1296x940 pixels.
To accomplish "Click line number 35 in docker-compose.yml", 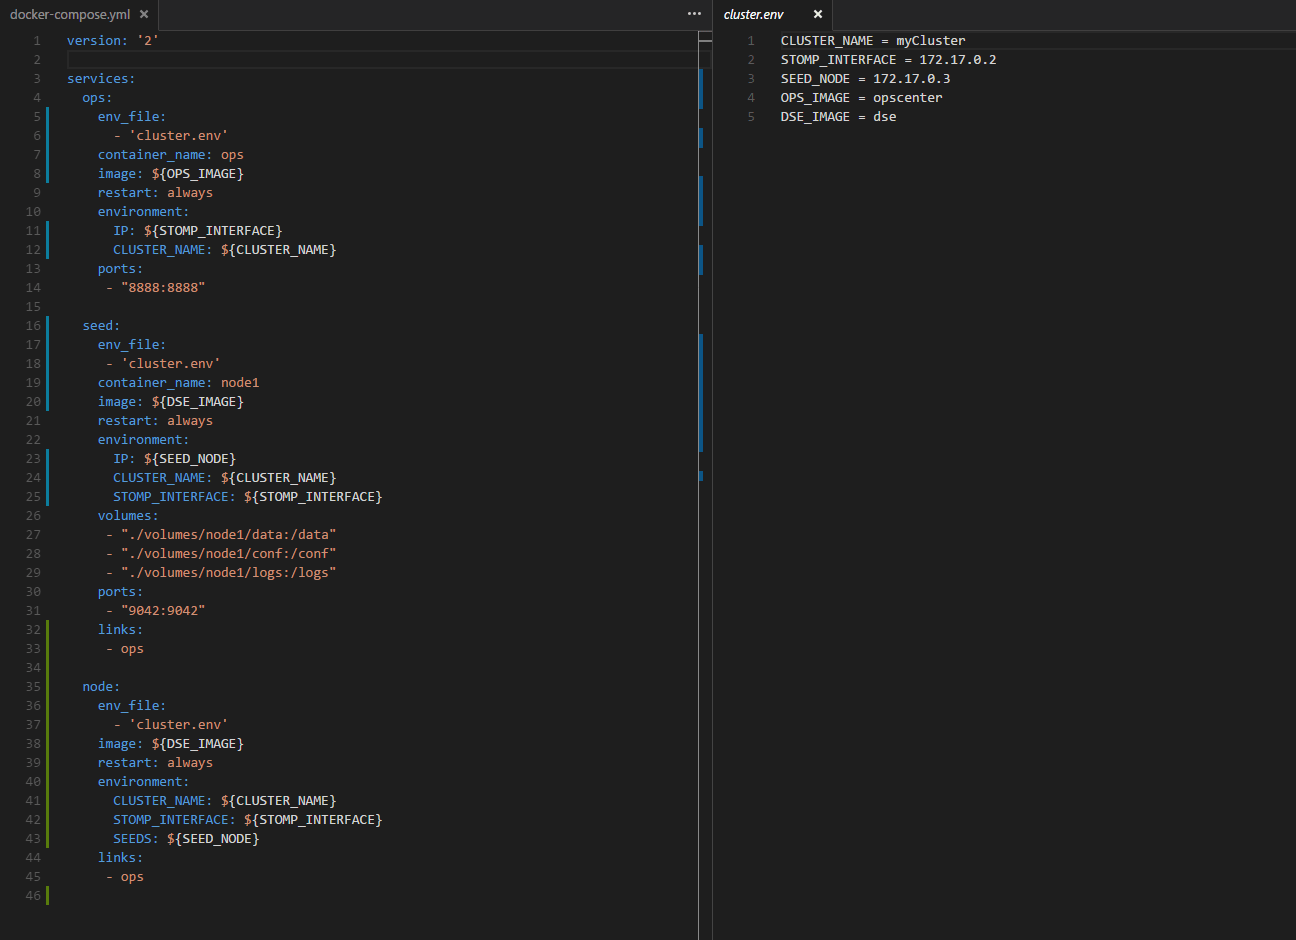I will coord(33,686).
